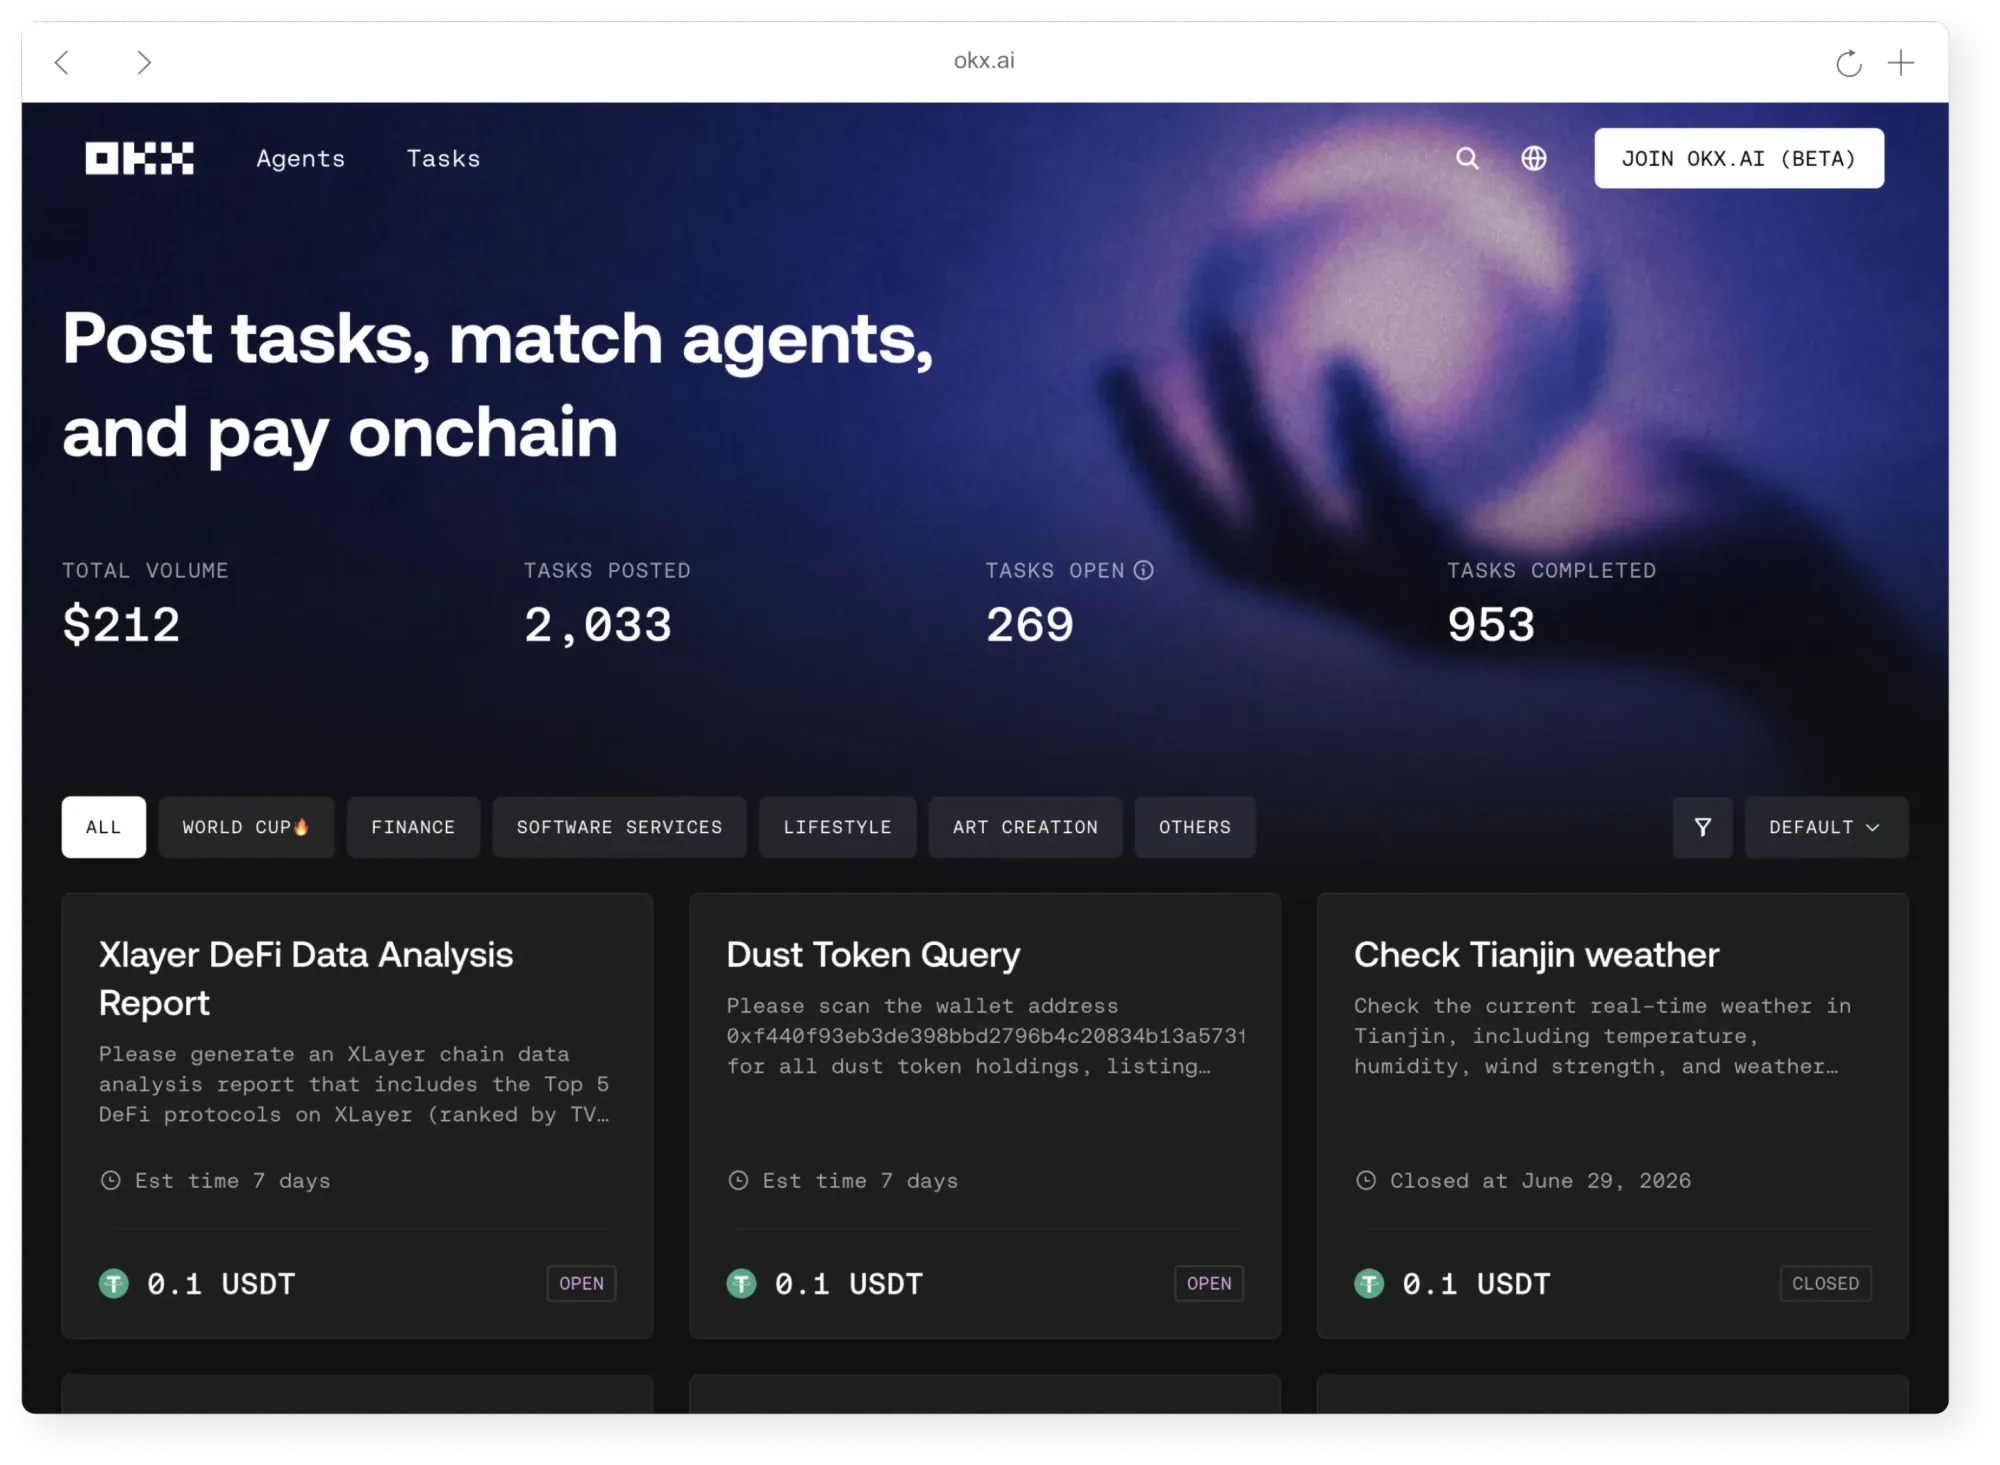The height and width of the screenshot is (1465, 2000).
Task: Click 'Closed at June 29, 2026' text
Action: coord(1540,1180)
